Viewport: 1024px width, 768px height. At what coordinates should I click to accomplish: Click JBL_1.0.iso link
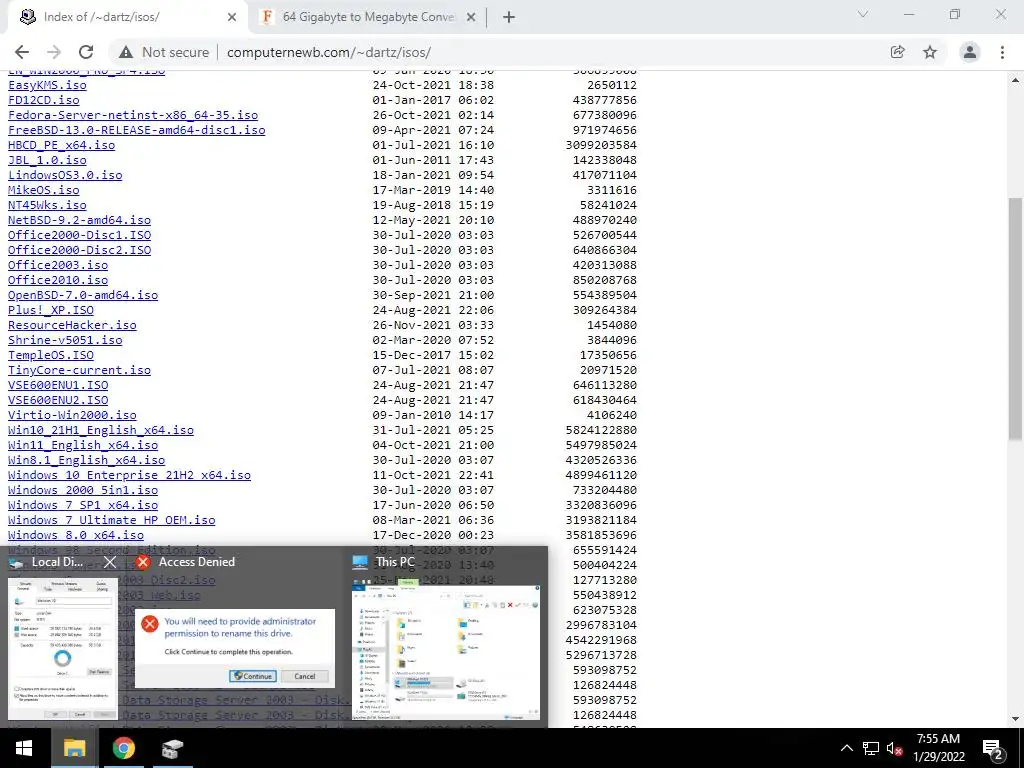[x=47, y=160]
